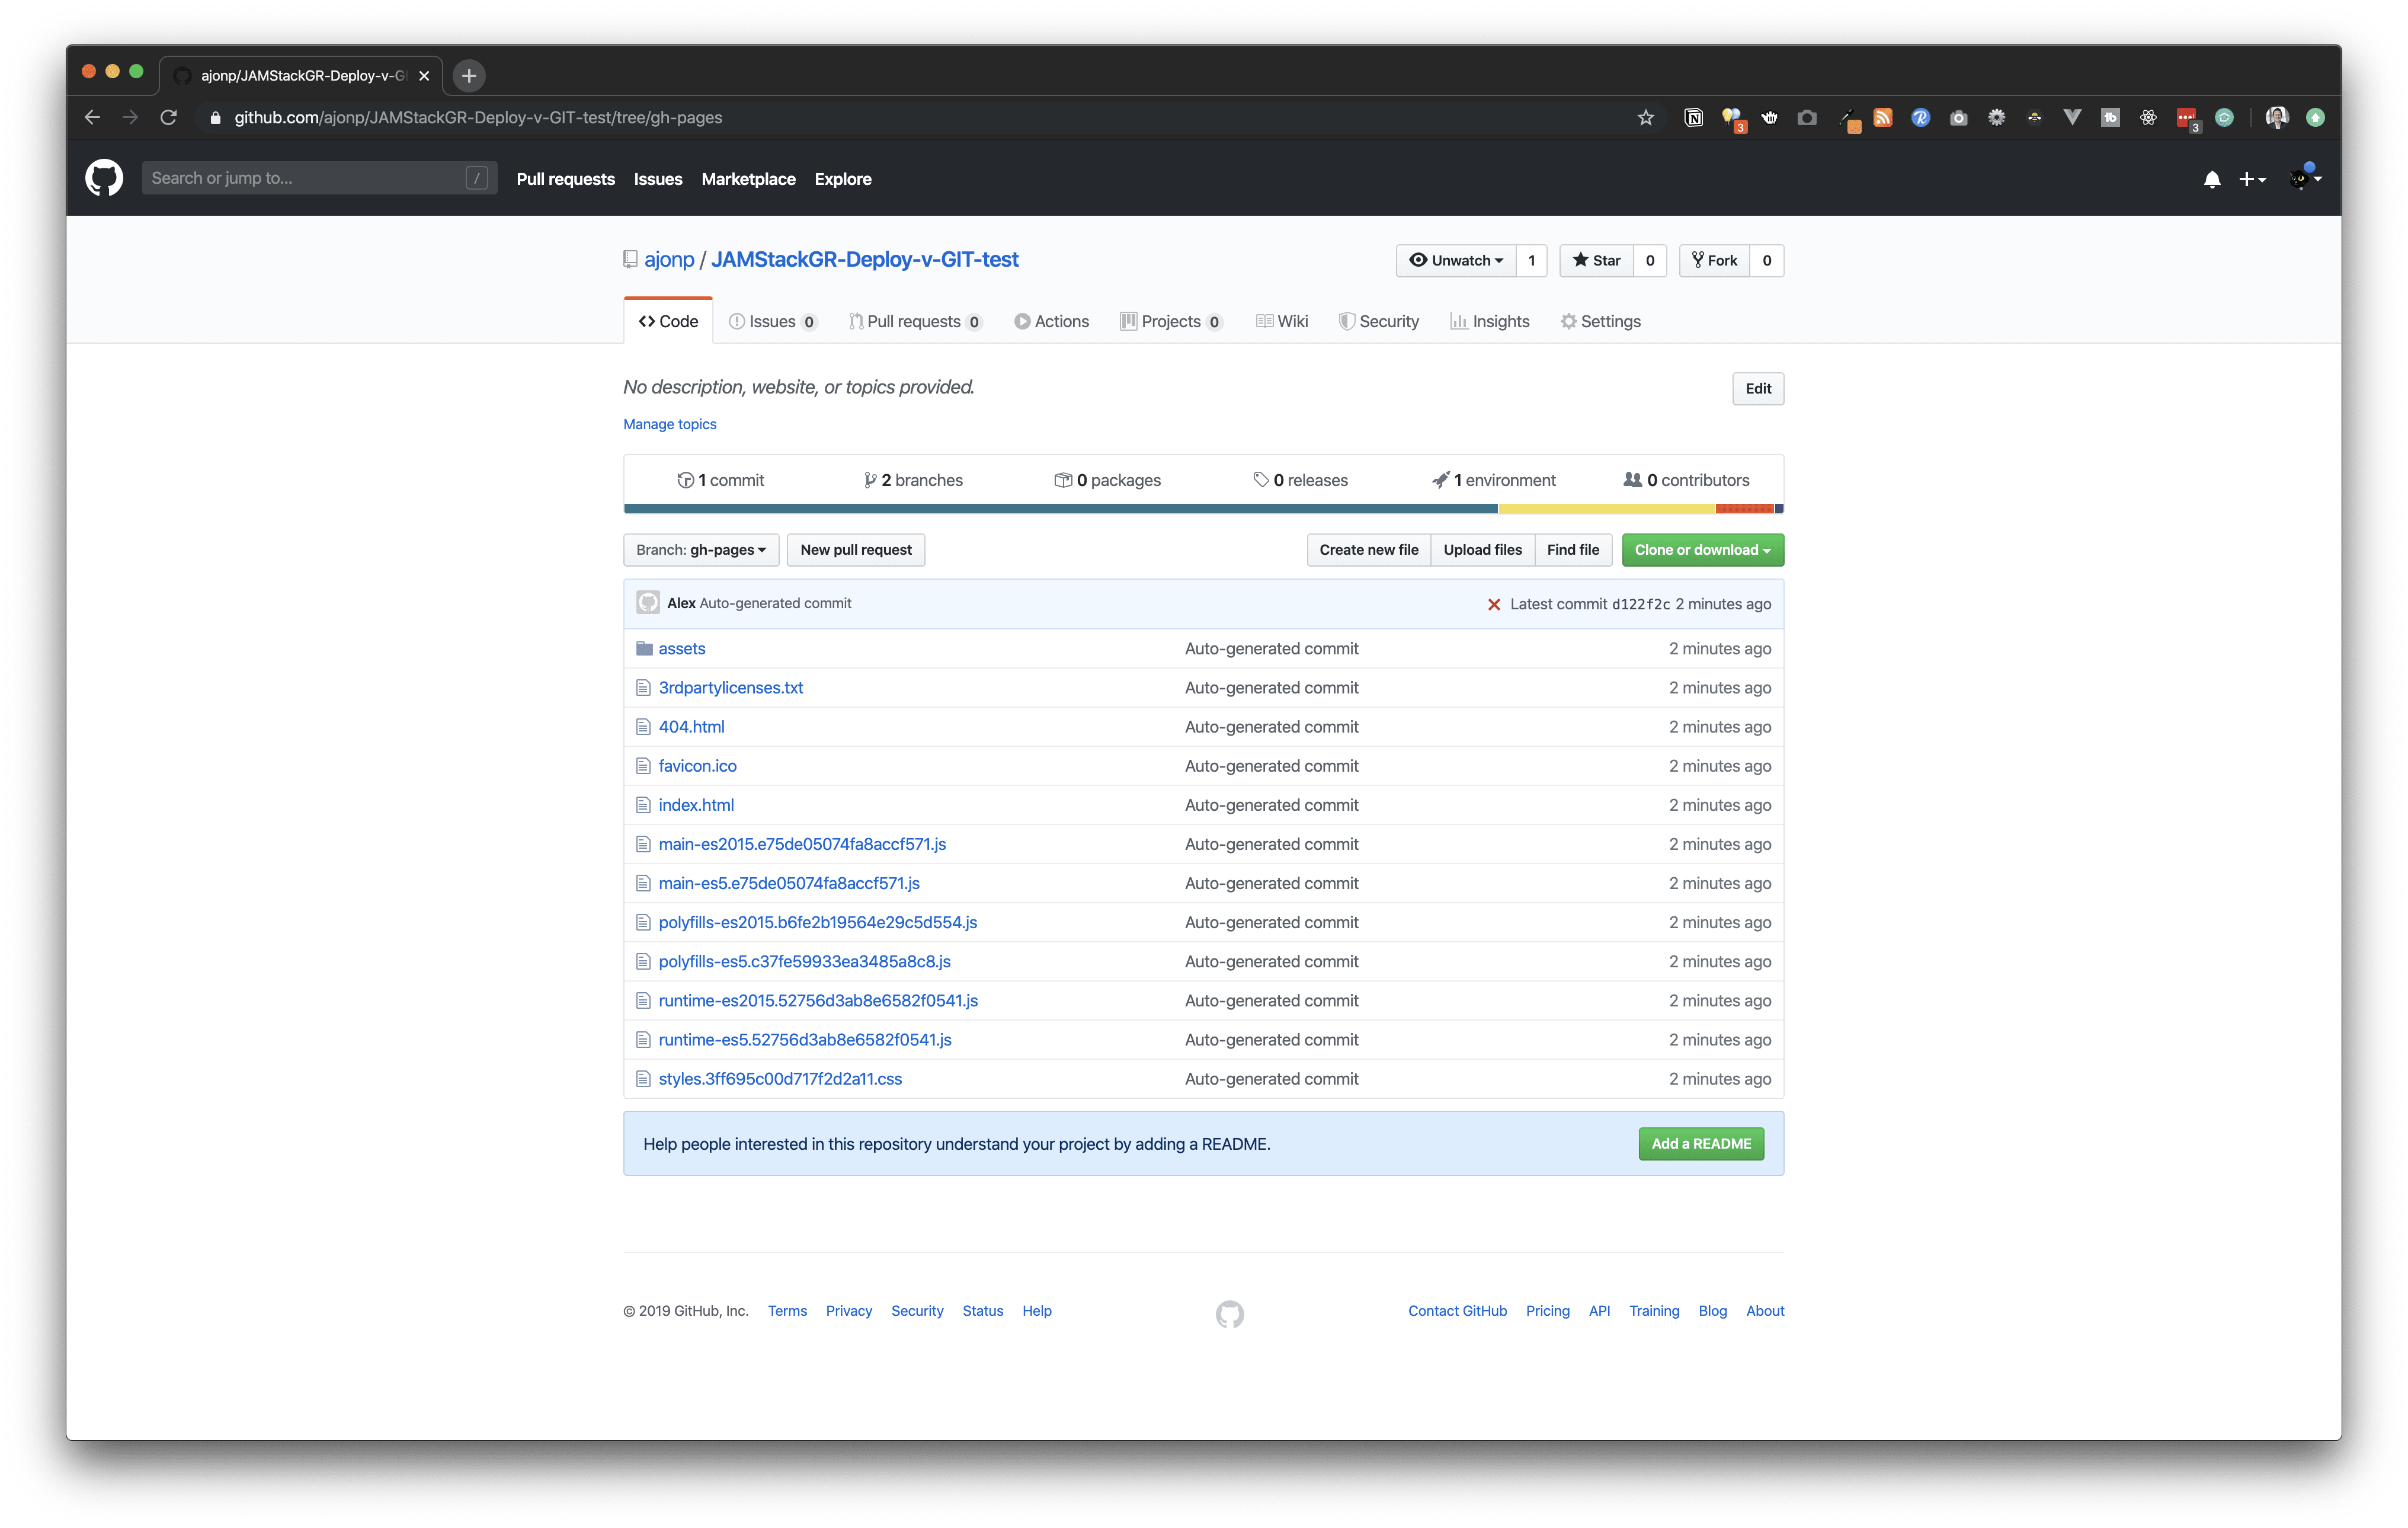Click Edit description button

[x=1758, y=389]
